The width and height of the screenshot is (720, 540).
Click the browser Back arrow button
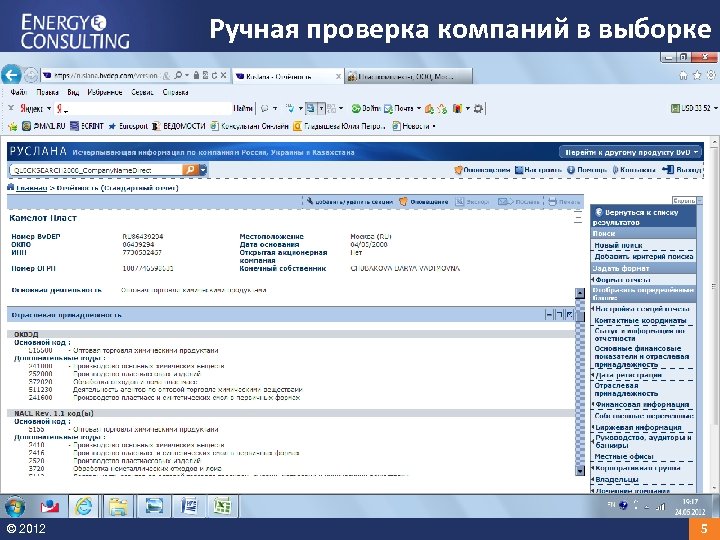11,75
